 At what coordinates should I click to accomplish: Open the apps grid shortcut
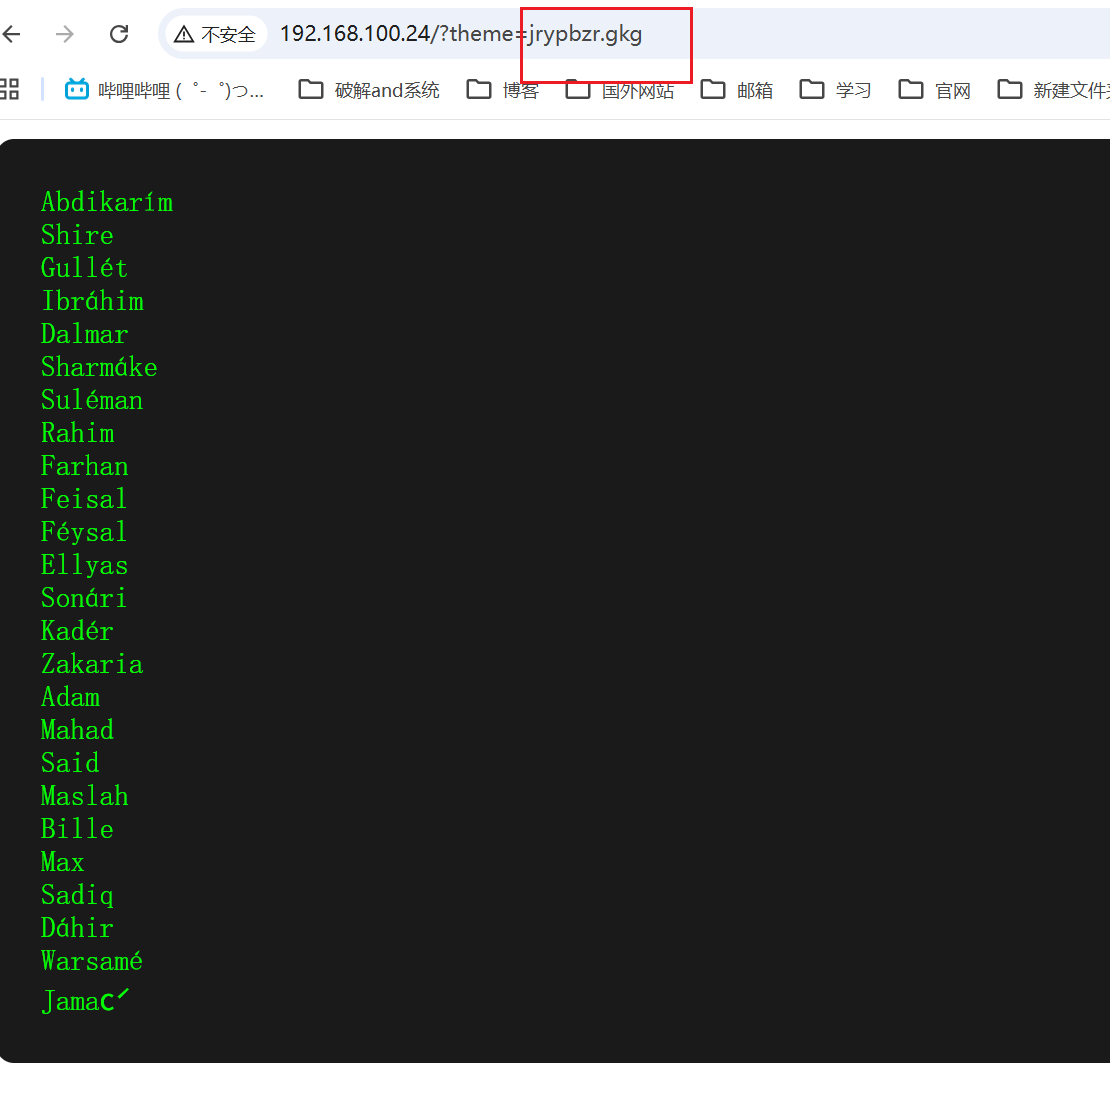click(x=9, y=90)
